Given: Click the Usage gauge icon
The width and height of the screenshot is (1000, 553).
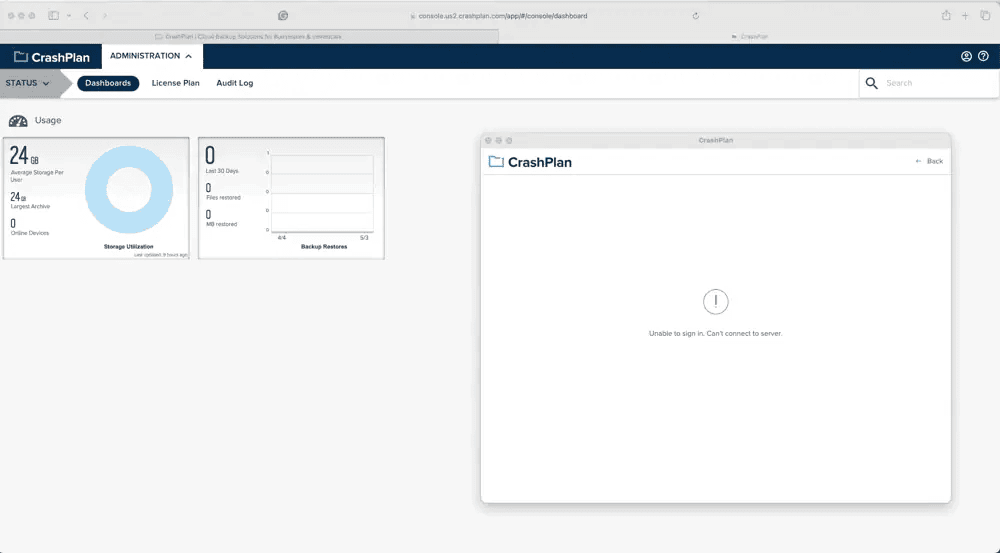Looking at the screenshot, I should (18, 121).
